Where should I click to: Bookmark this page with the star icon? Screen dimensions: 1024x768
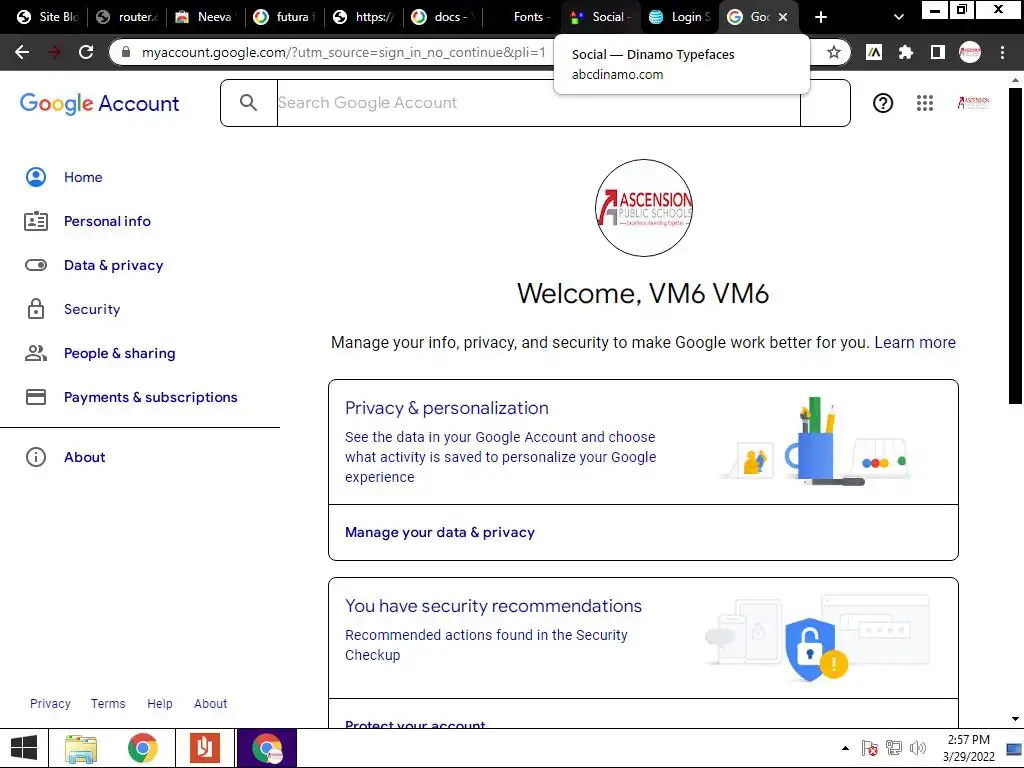pyautogui.click(x=833, y=52)
